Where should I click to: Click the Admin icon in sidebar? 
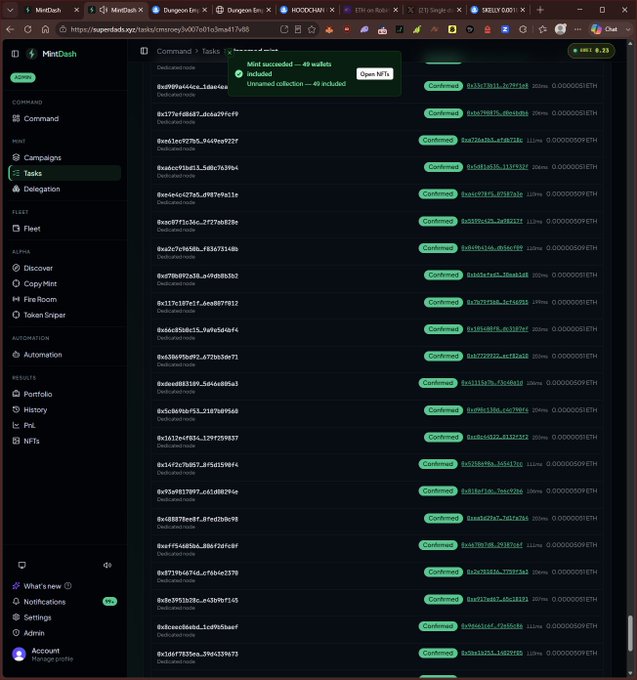click(16, 633)
